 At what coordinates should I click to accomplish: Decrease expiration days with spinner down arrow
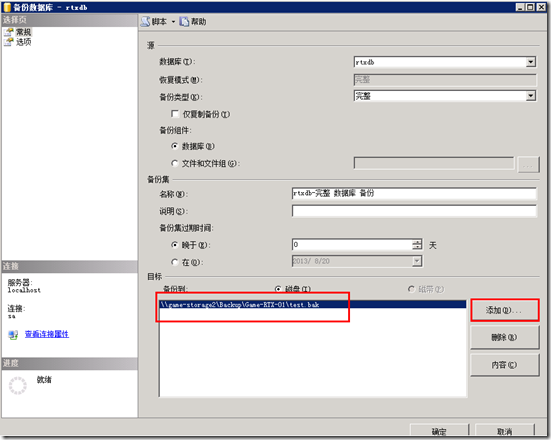[x=417, y=247]
